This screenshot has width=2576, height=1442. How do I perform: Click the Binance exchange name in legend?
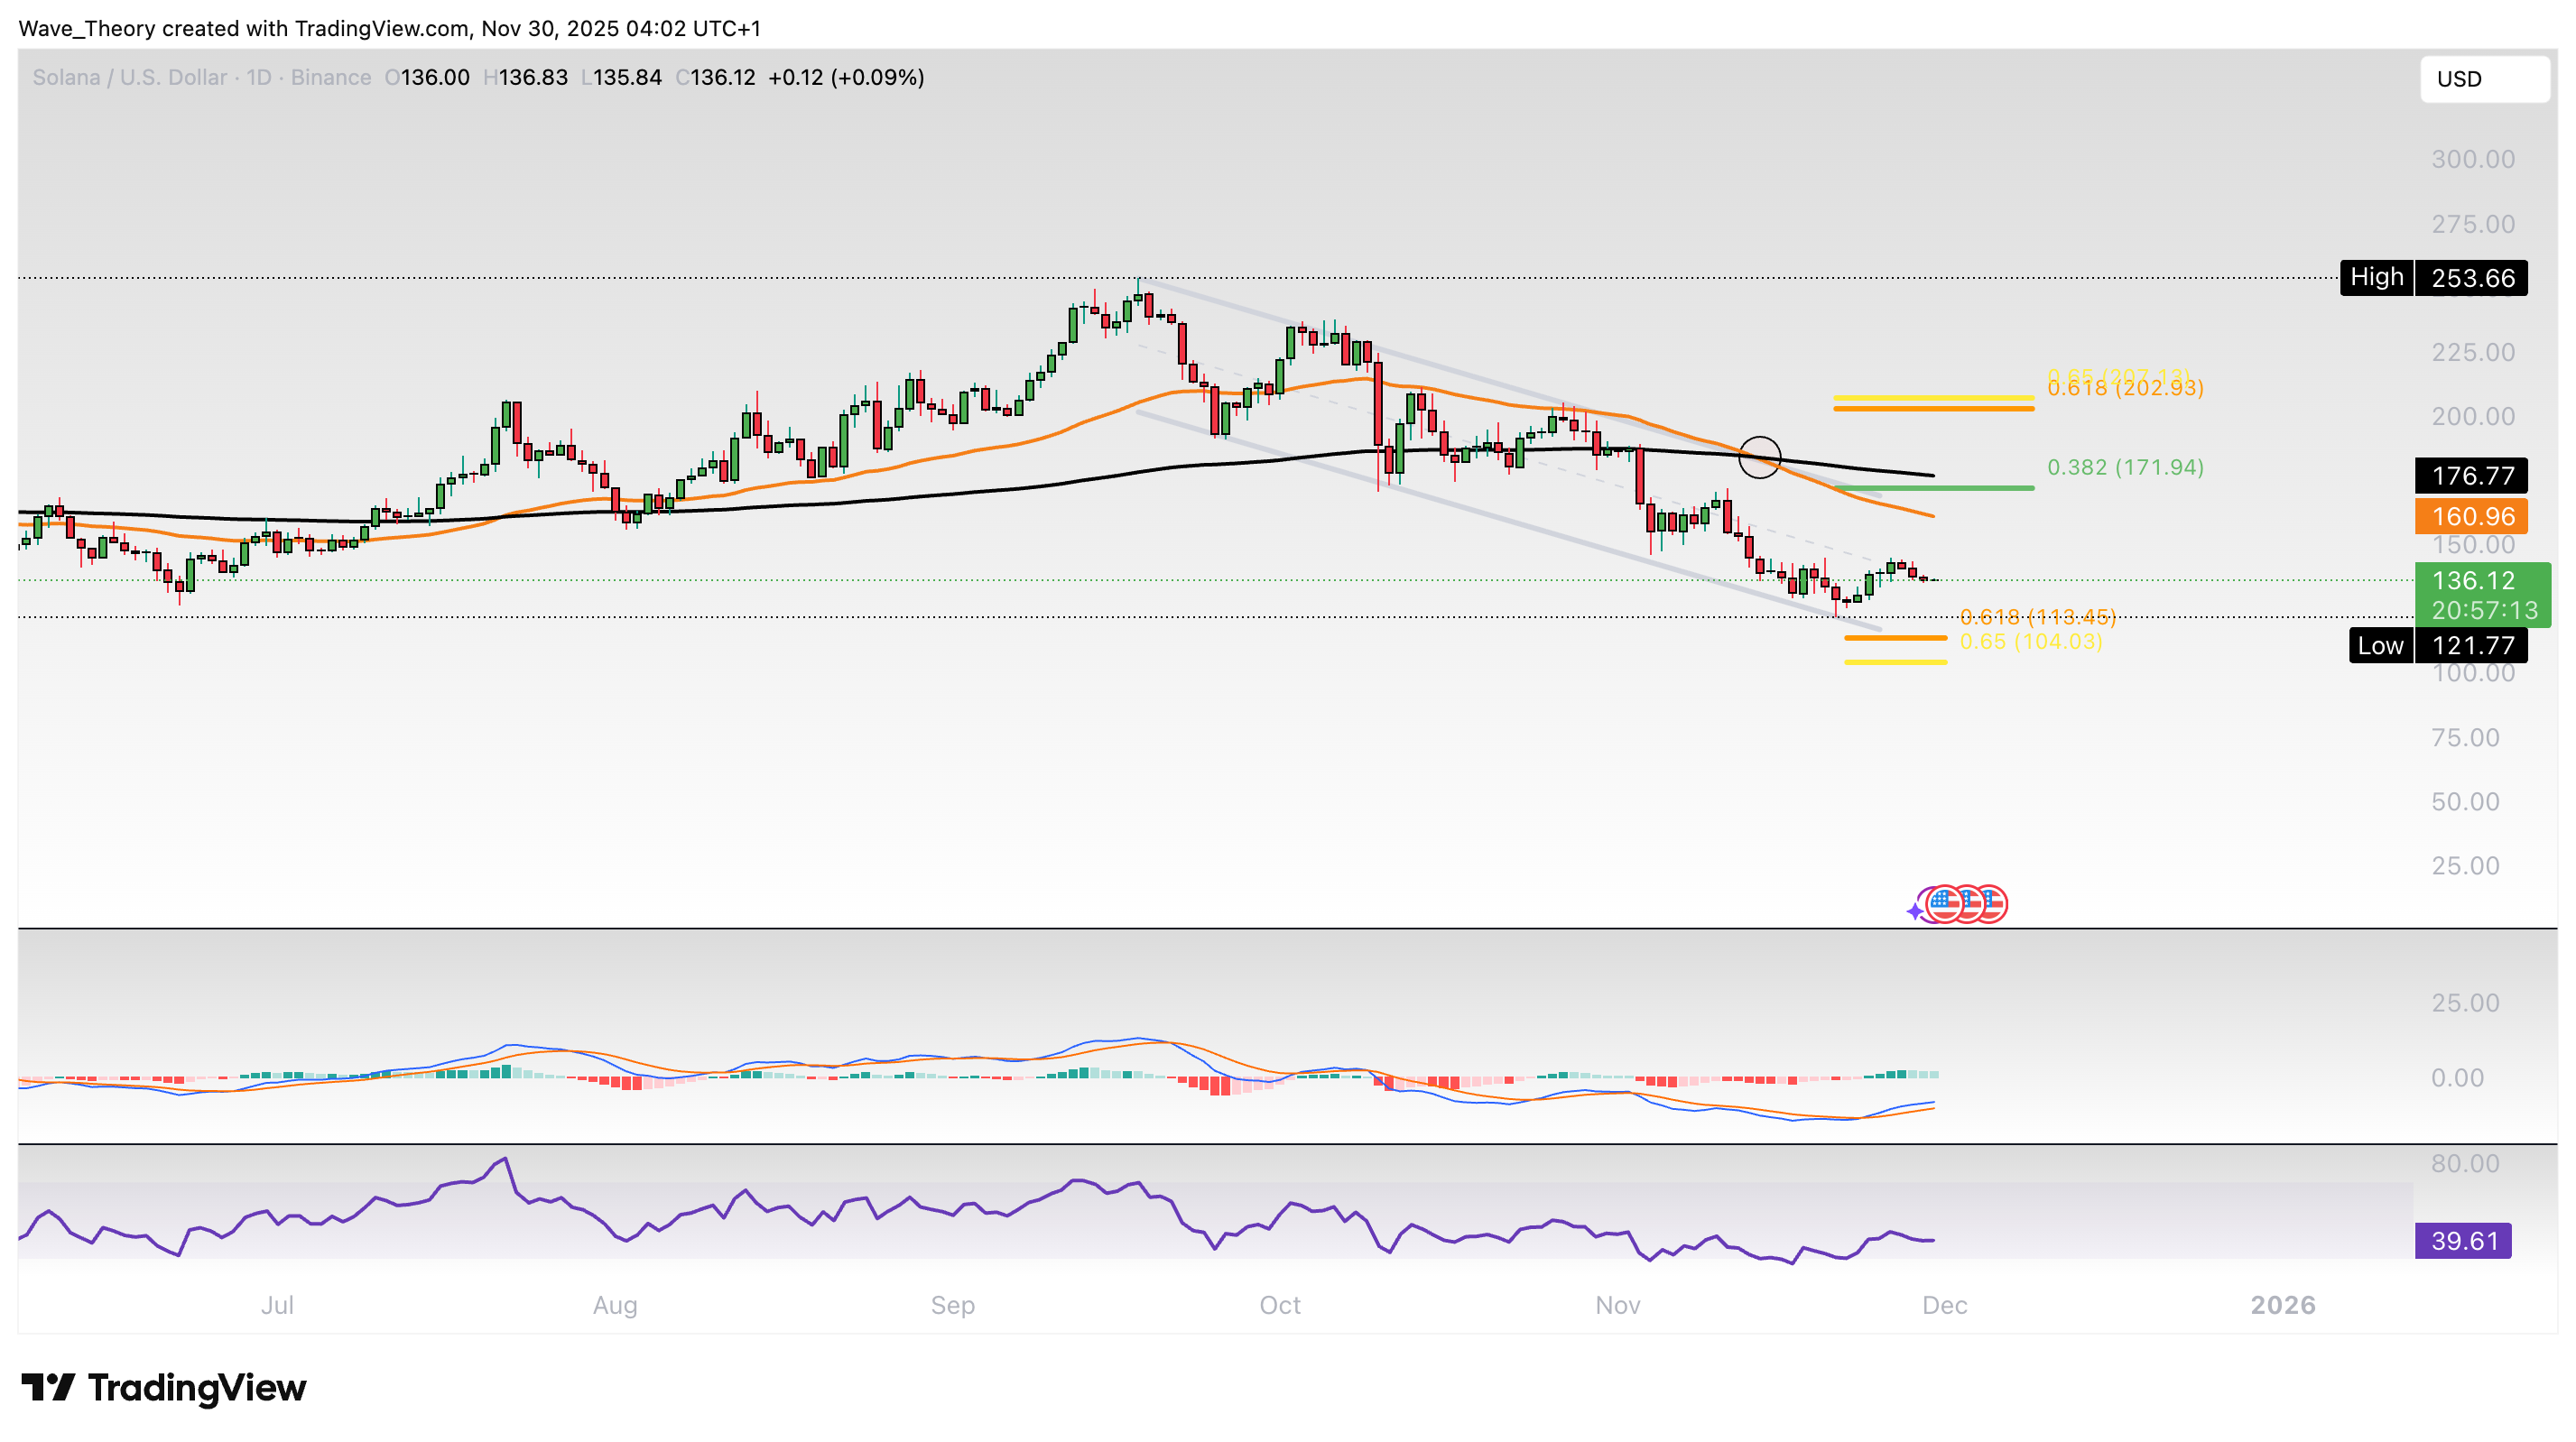[x=330, y=77]
